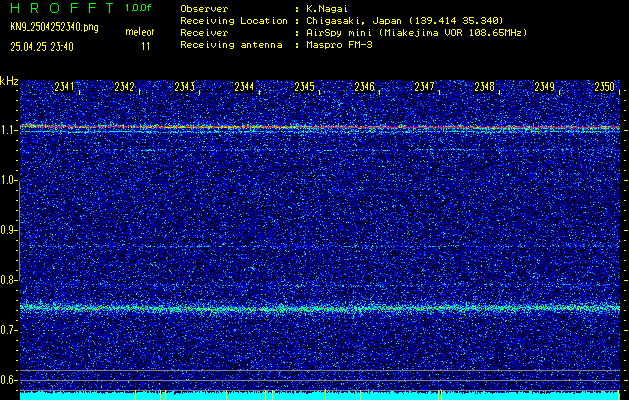Click the Receiving antenna label
Viewport: 629px width, 400px height.
[231, 45]
